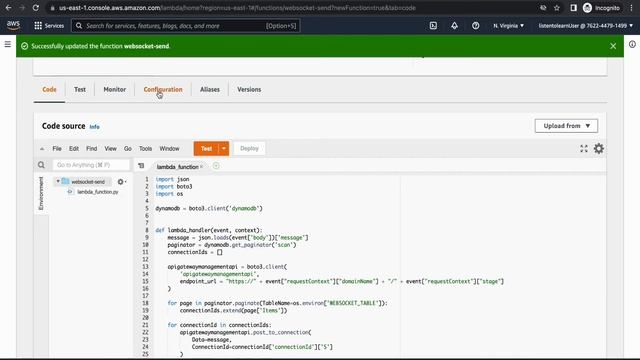
Task: Open the Edit menu in editor
Action: coord(74,149)
